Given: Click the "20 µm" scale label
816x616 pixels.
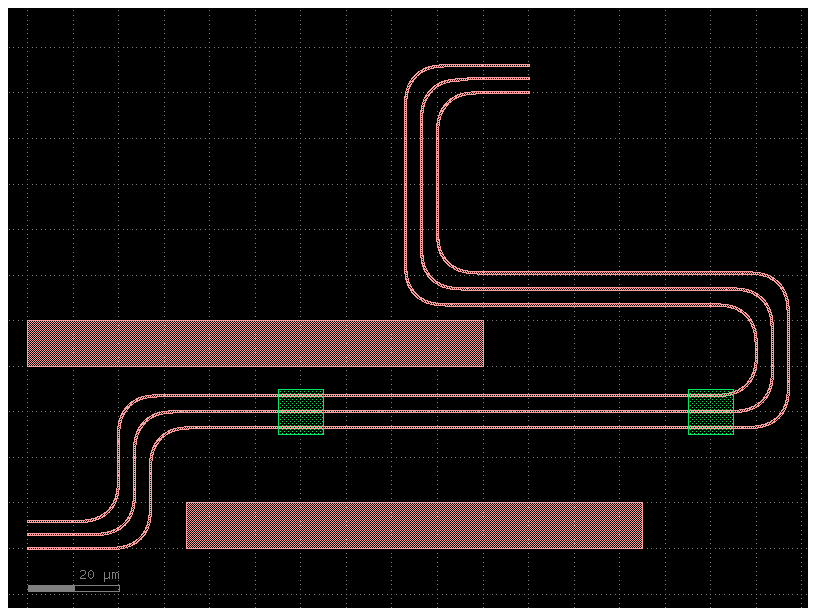Looking at the screenshot, I should 99,575.
